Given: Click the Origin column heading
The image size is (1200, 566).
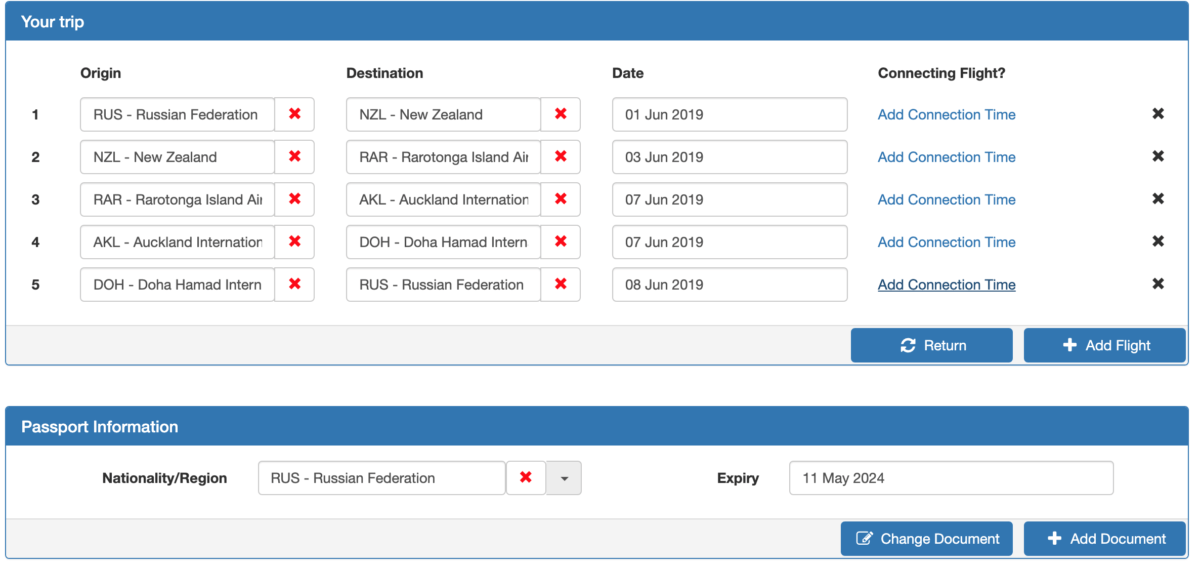Looking at the screenshot, I should (100, 73).
